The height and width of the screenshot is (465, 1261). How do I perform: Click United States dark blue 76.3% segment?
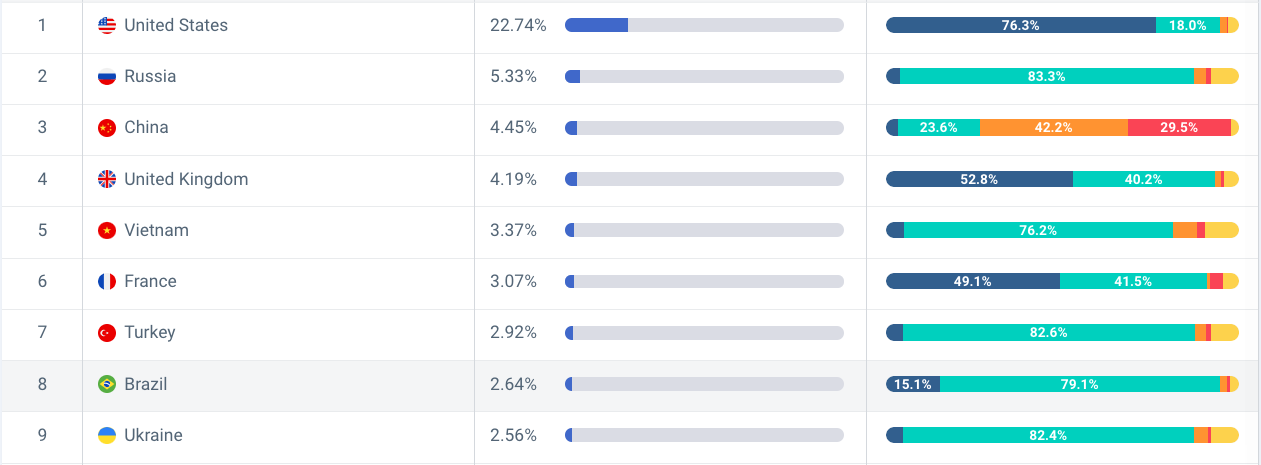(x=1021, y=25)
